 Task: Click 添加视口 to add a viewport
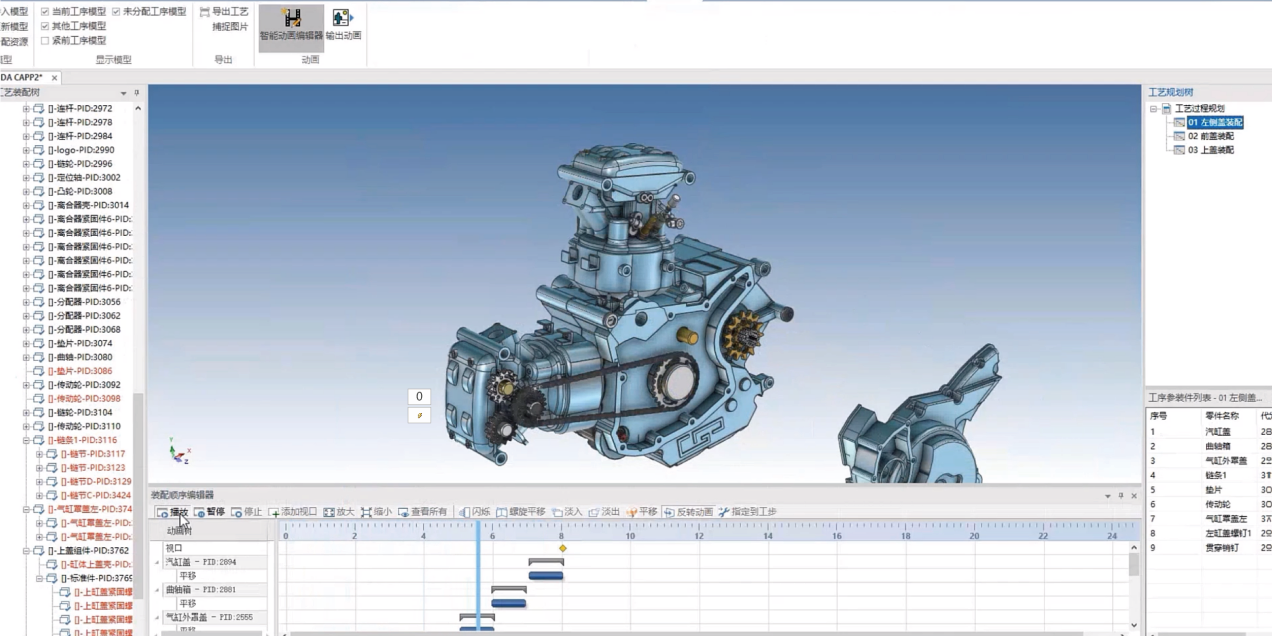[292, 512]
